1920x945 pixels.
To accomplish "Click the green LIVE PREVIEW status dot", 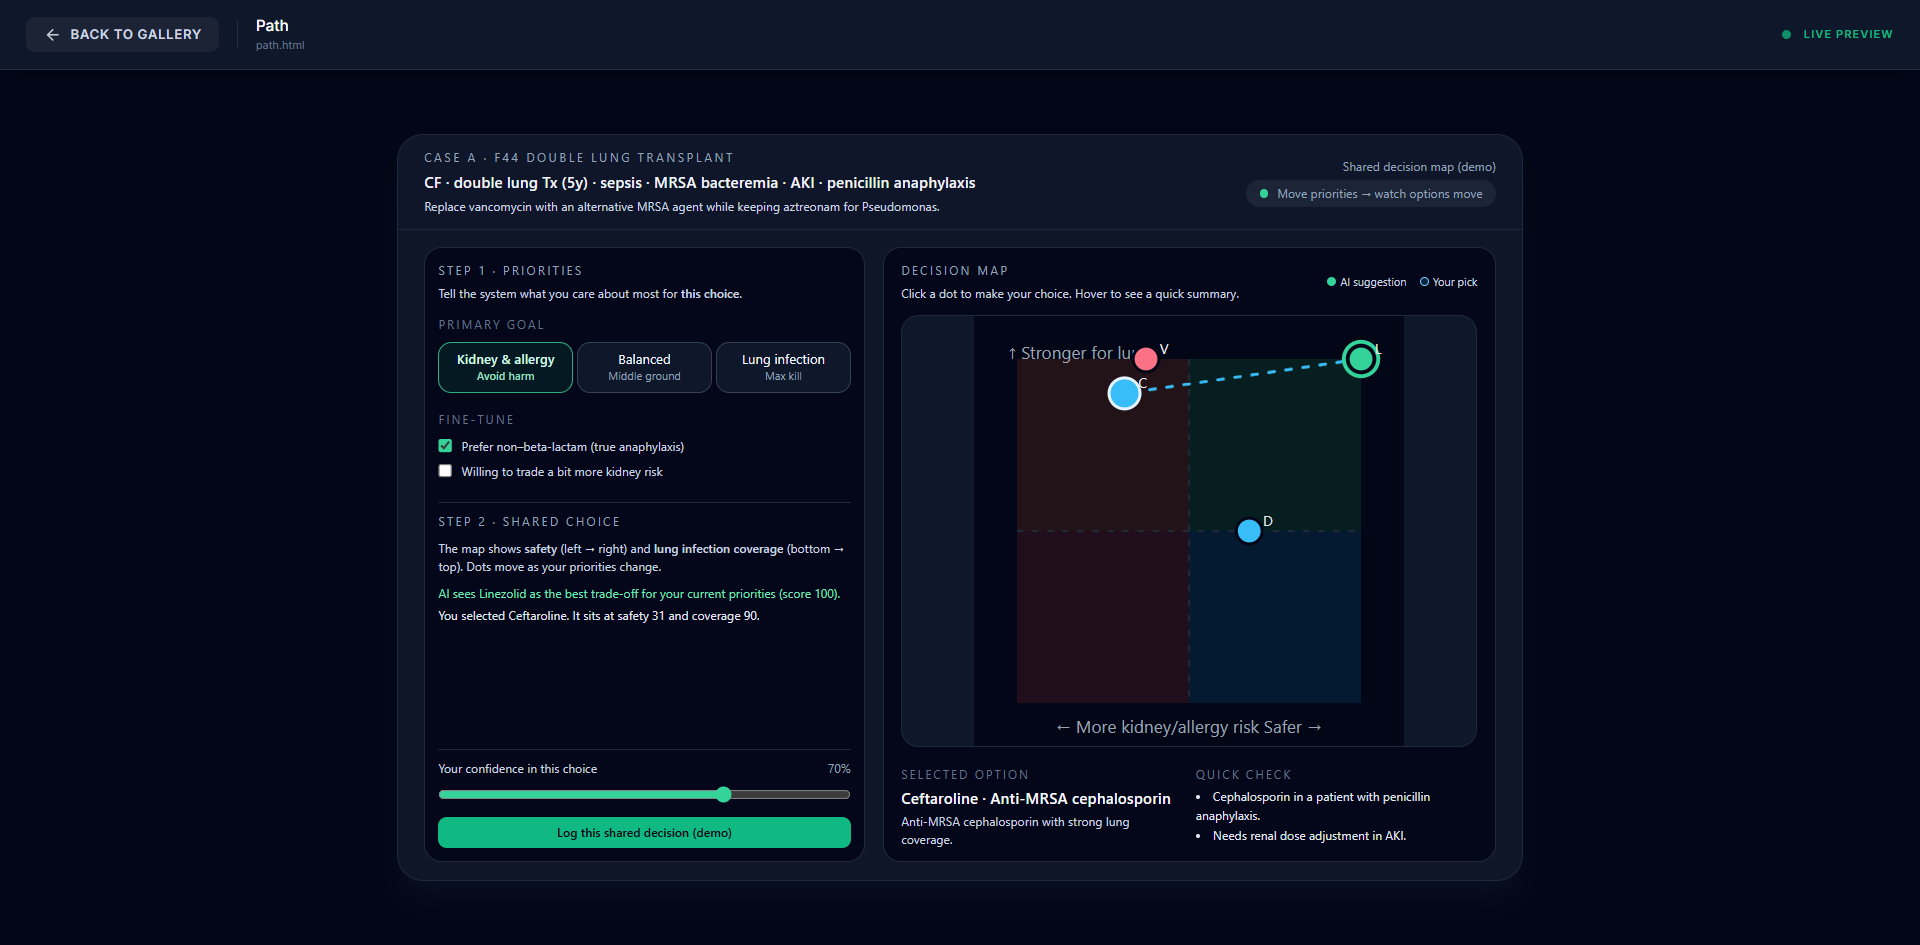I will pos(1786,34).
